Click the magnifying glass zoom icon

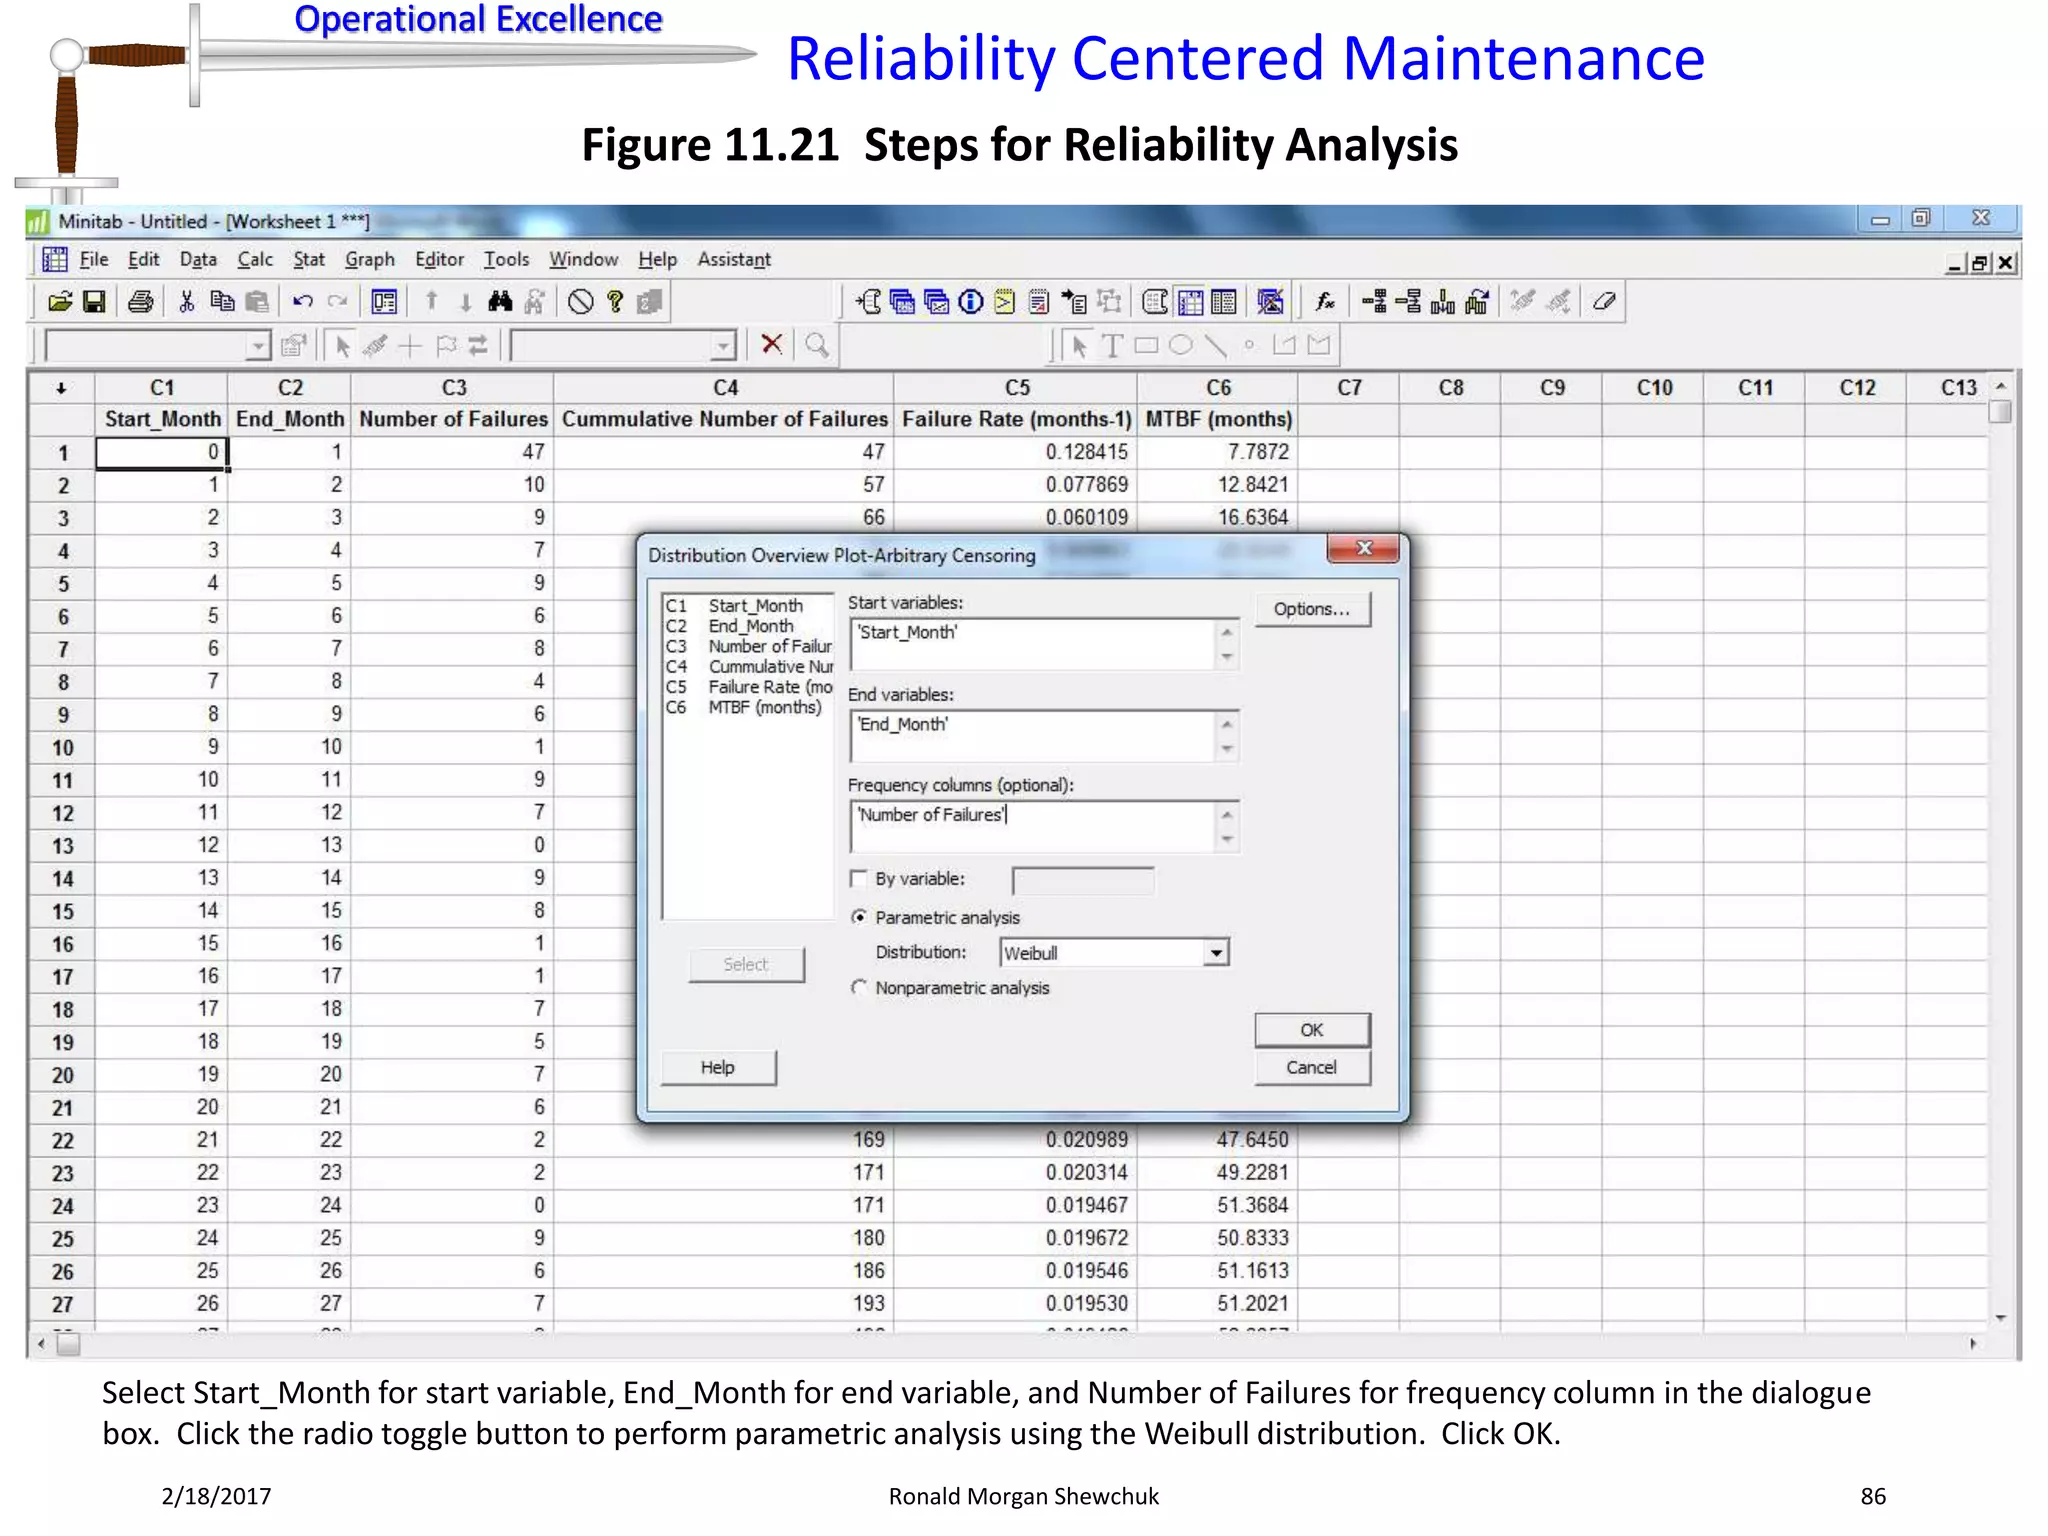pyautogui.click(x=817, y=345)
